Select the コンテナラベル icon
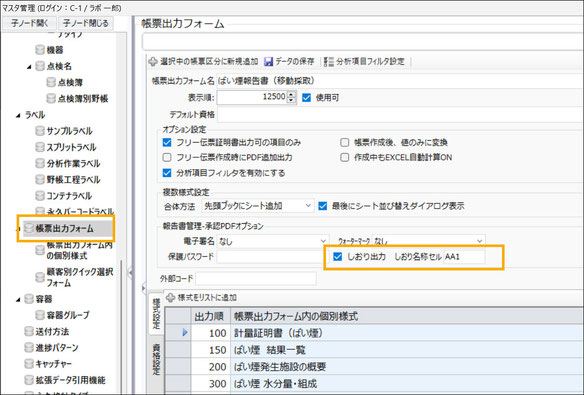This screenshot has width=584, height=395. point(40,195)
